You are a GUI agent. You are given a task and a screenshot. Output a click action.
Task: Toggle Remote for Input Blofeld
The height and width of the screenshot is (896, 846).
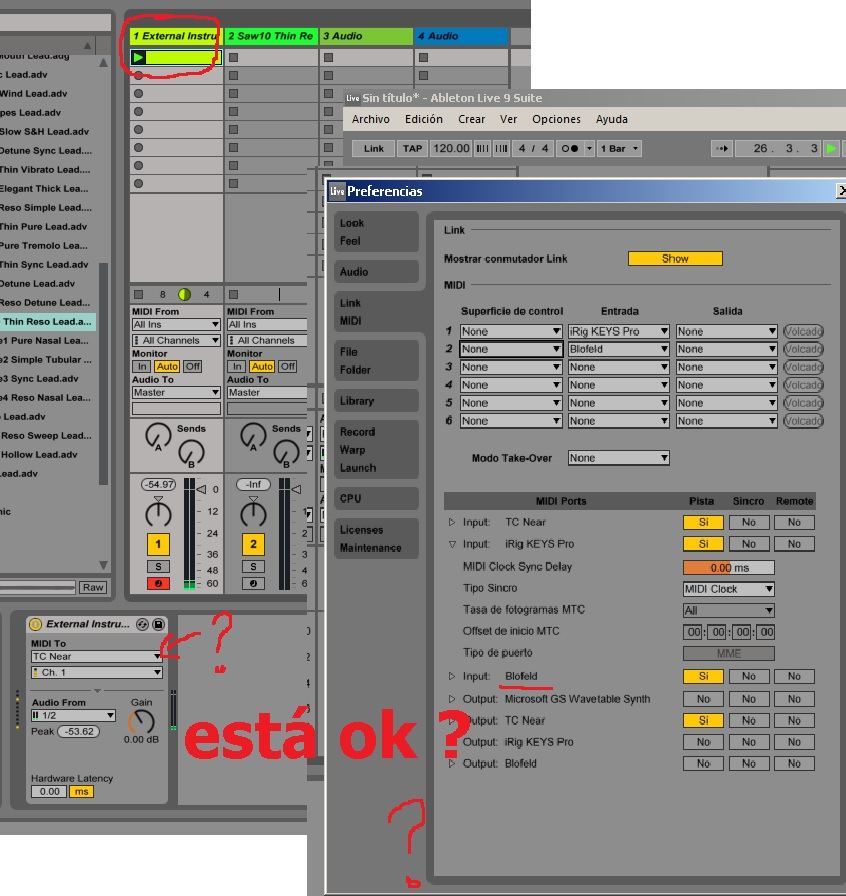[794, 677]
